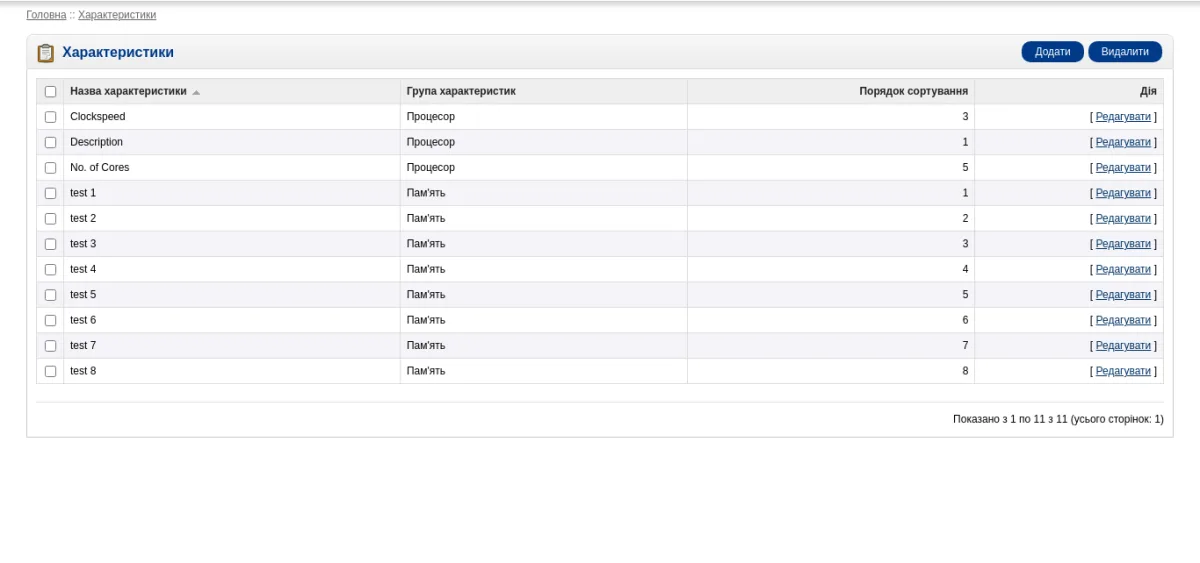Check the box for Clockspeed row

tap(50, 117)
